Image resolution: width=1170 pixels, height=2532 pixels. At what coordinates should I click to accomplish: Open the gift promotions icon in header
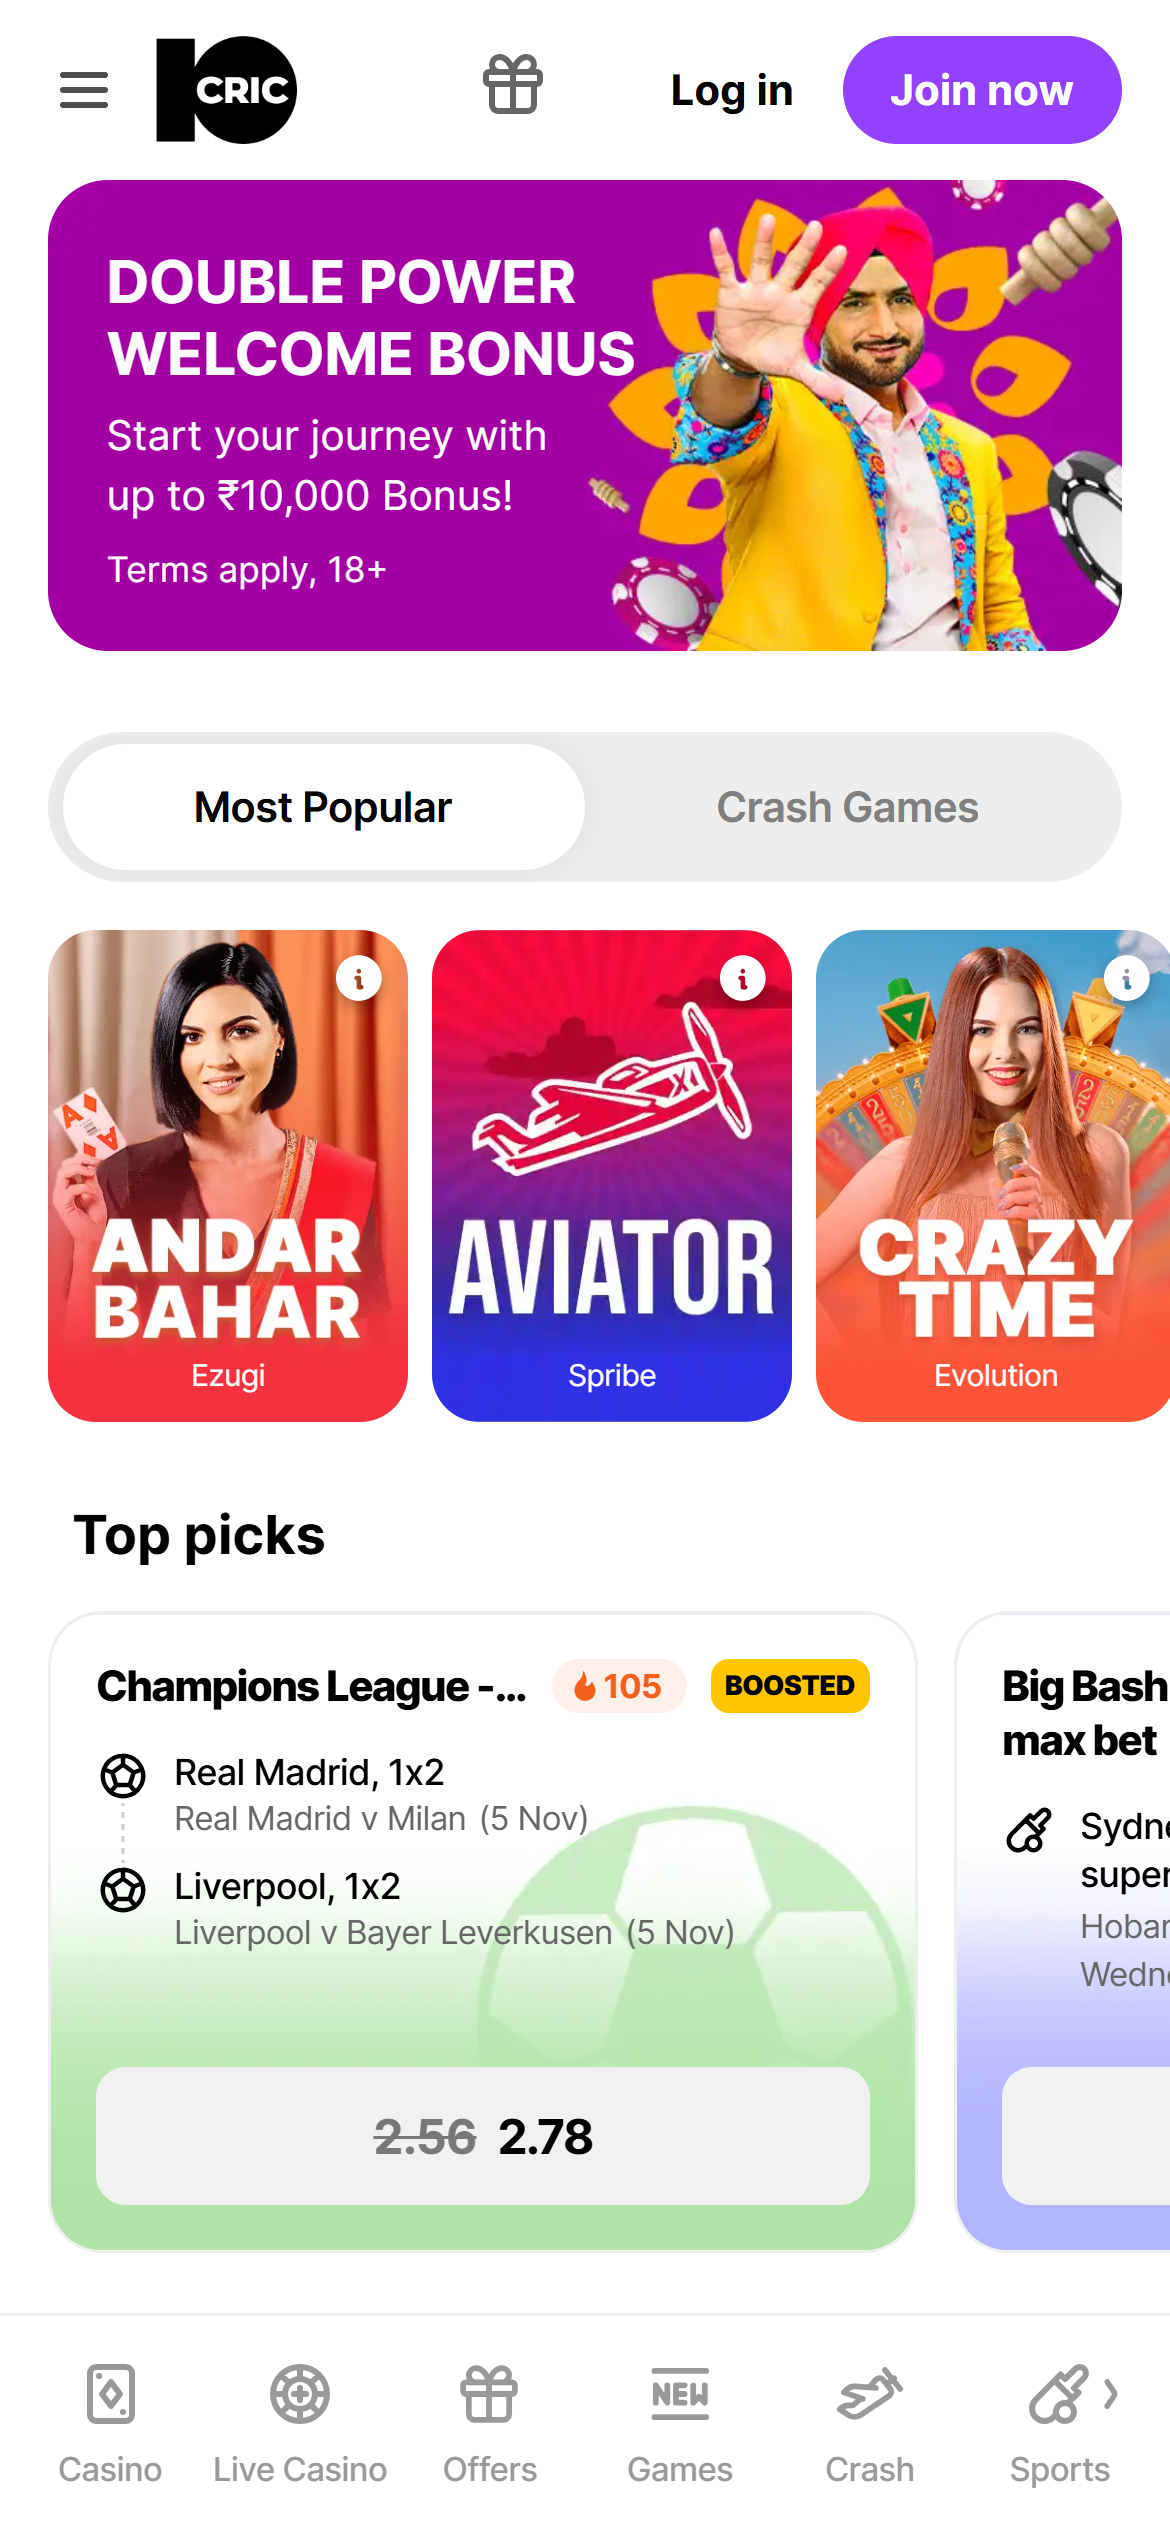[513, 84]
